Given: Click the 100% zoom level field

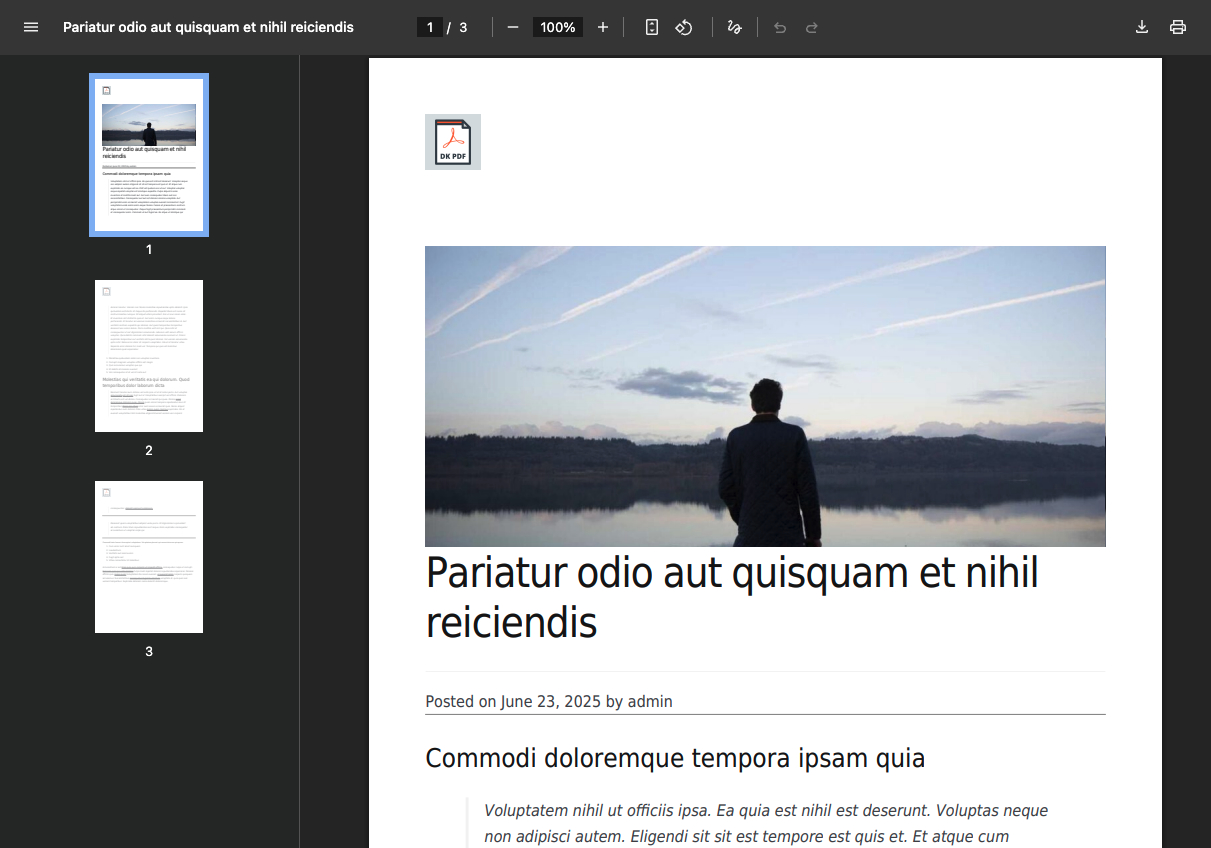Looking at the screenshot, I should (558, 27).
